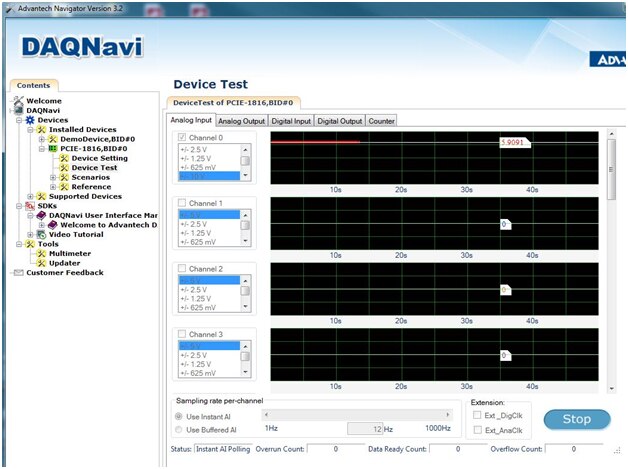Click the blue gear icon beside Devices
This screenshot has width=628, height=469.
point(30,120)
